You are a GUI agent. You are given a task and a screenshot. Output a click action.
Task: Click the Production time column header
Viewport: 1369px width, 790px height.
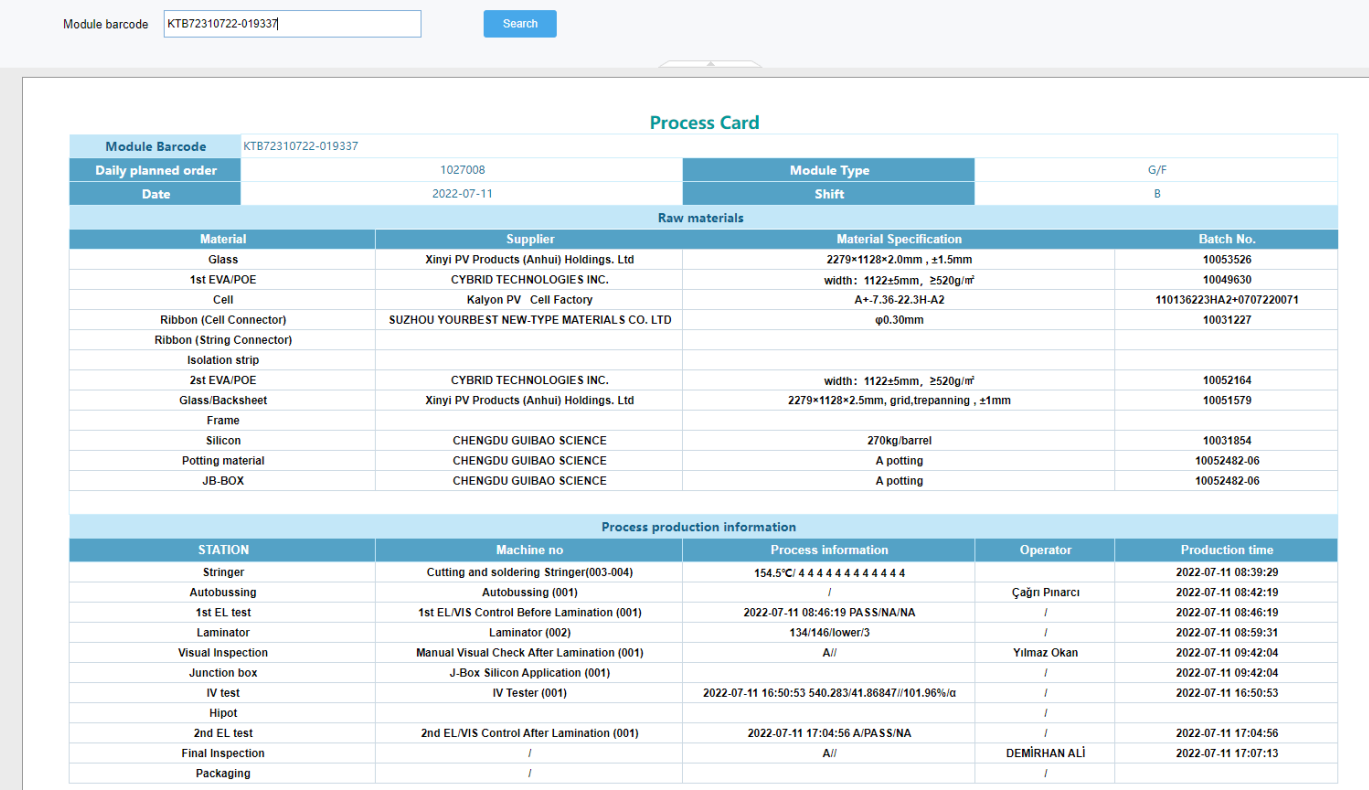1226,550
